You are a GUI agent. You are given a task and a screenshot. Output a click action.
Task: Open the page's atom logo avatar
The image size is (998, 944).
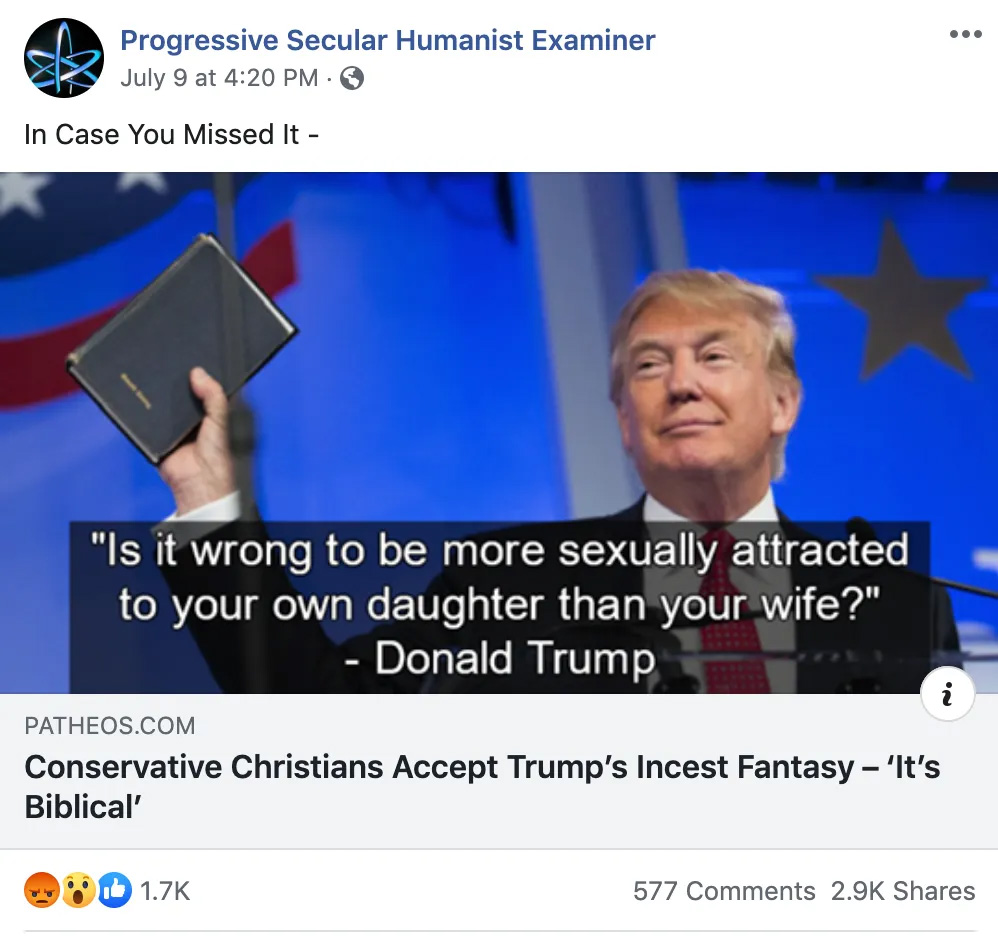point(64,58)
